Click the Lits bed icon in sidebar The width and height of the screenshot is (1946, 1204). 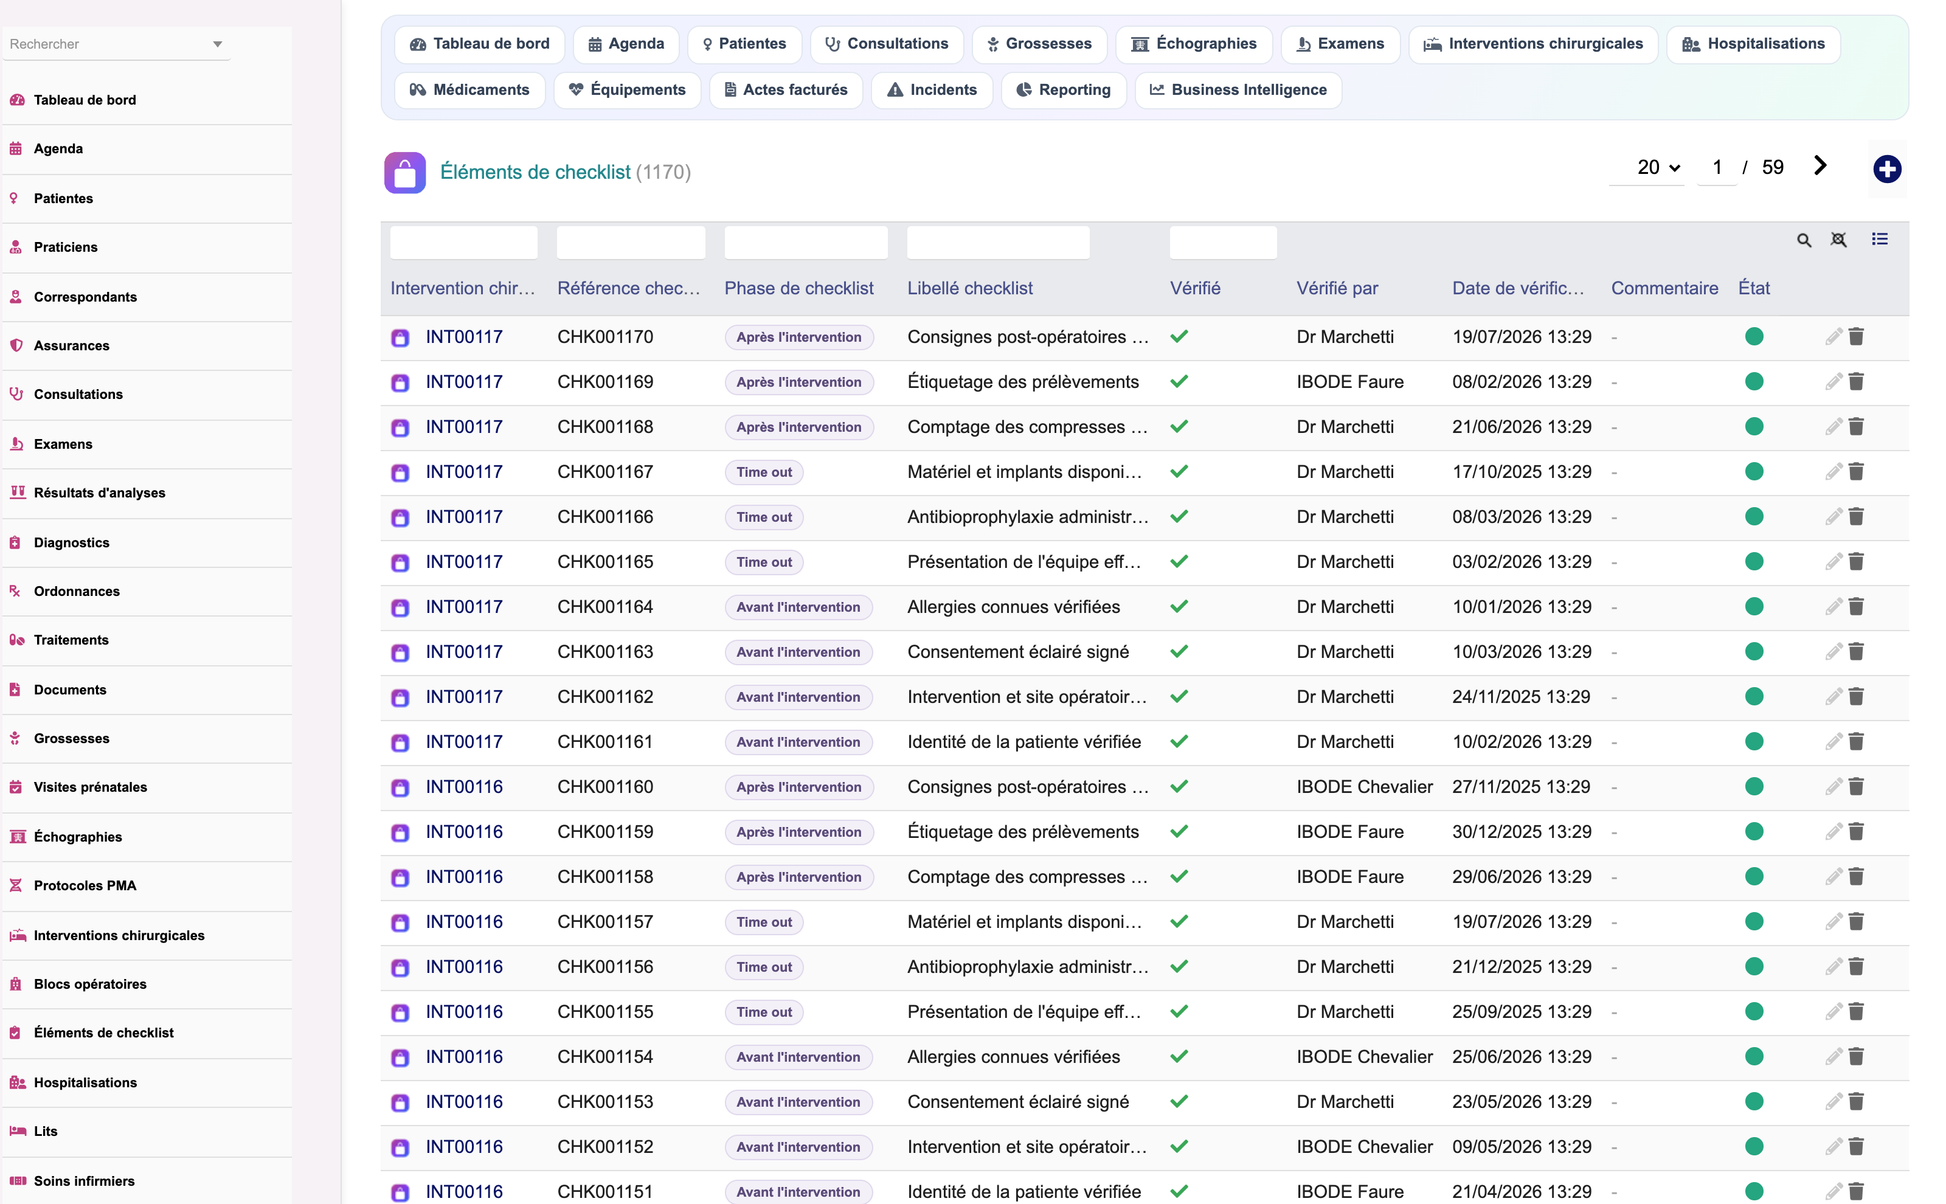17,1131
